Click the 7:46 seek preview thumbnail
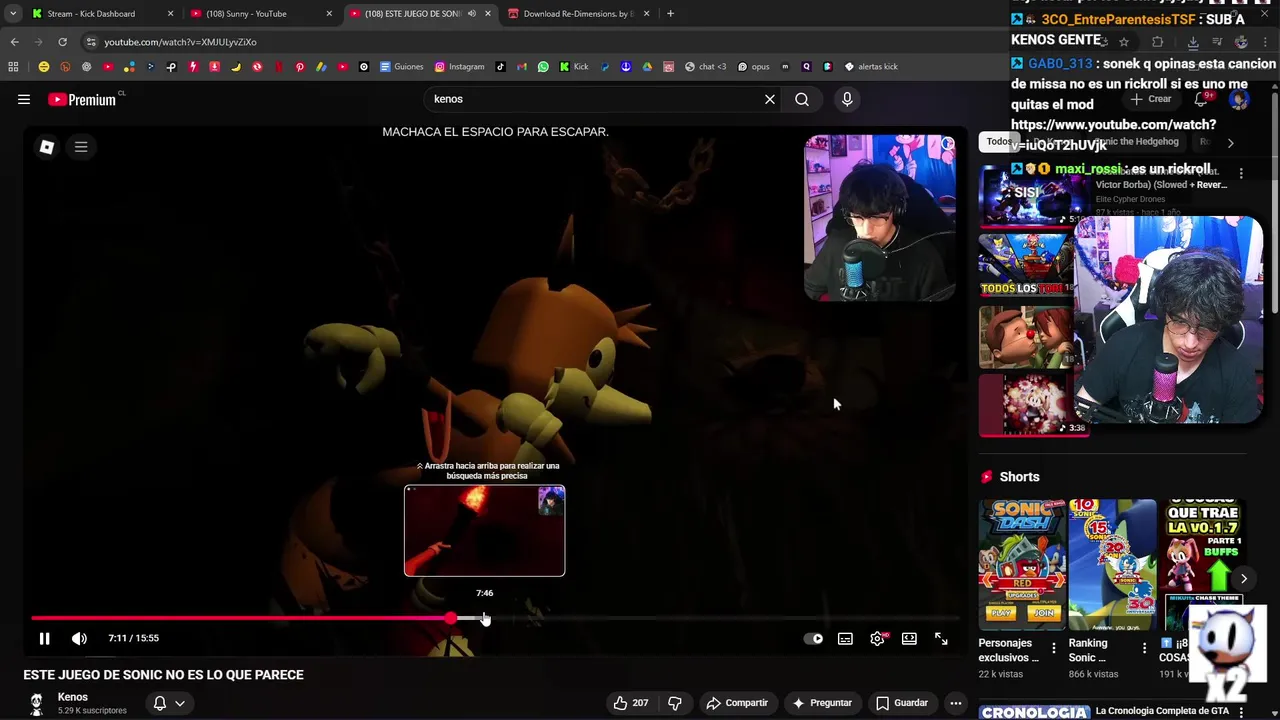 484,531
